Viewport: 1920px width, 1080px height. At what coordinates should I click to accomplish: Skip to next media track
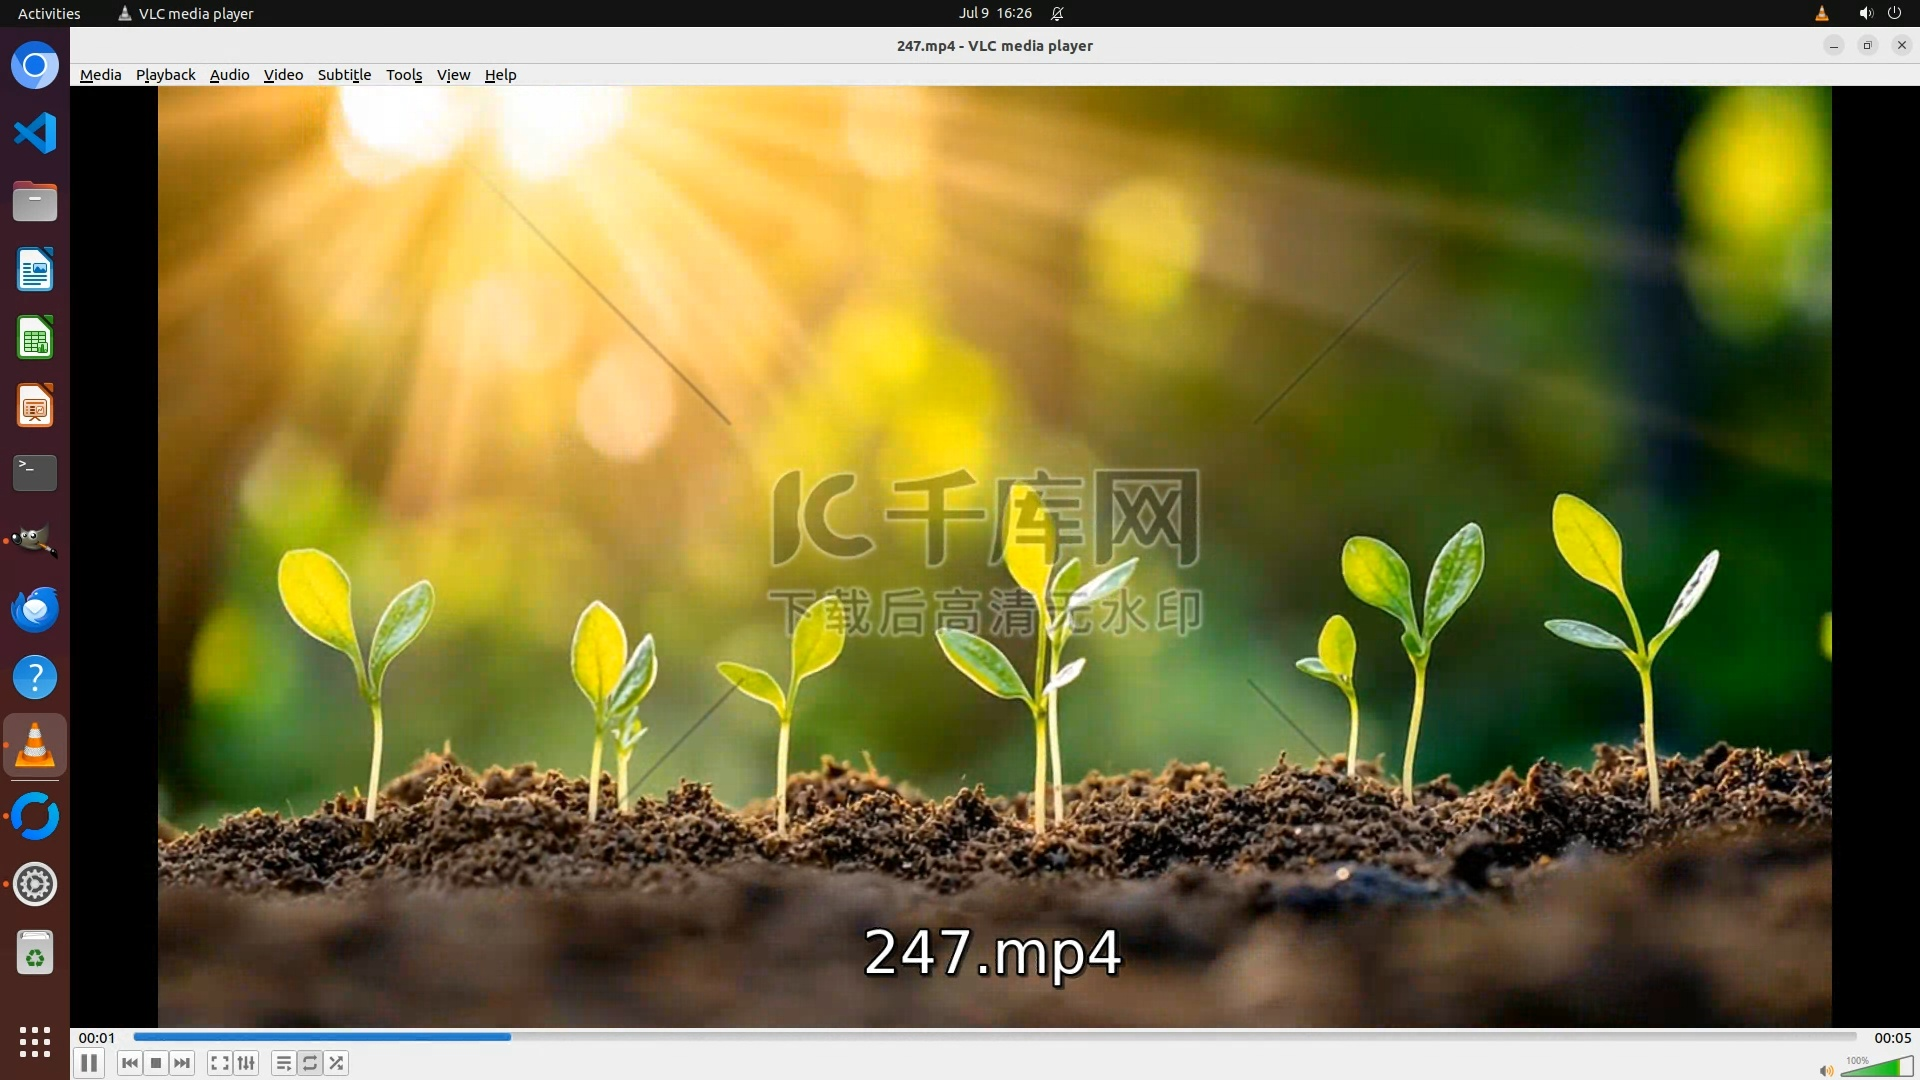182,1063
